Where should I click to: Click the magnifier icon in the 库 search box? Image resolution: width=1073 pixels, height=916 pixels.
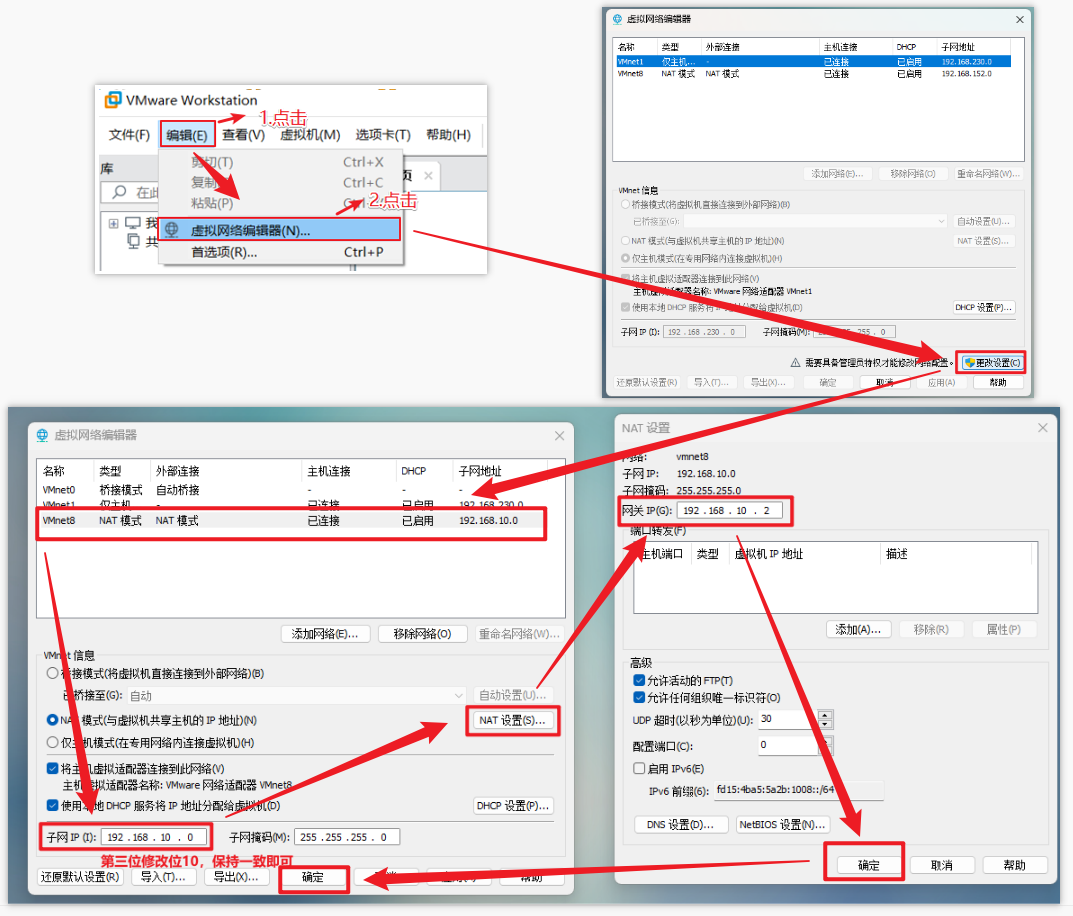119,192
